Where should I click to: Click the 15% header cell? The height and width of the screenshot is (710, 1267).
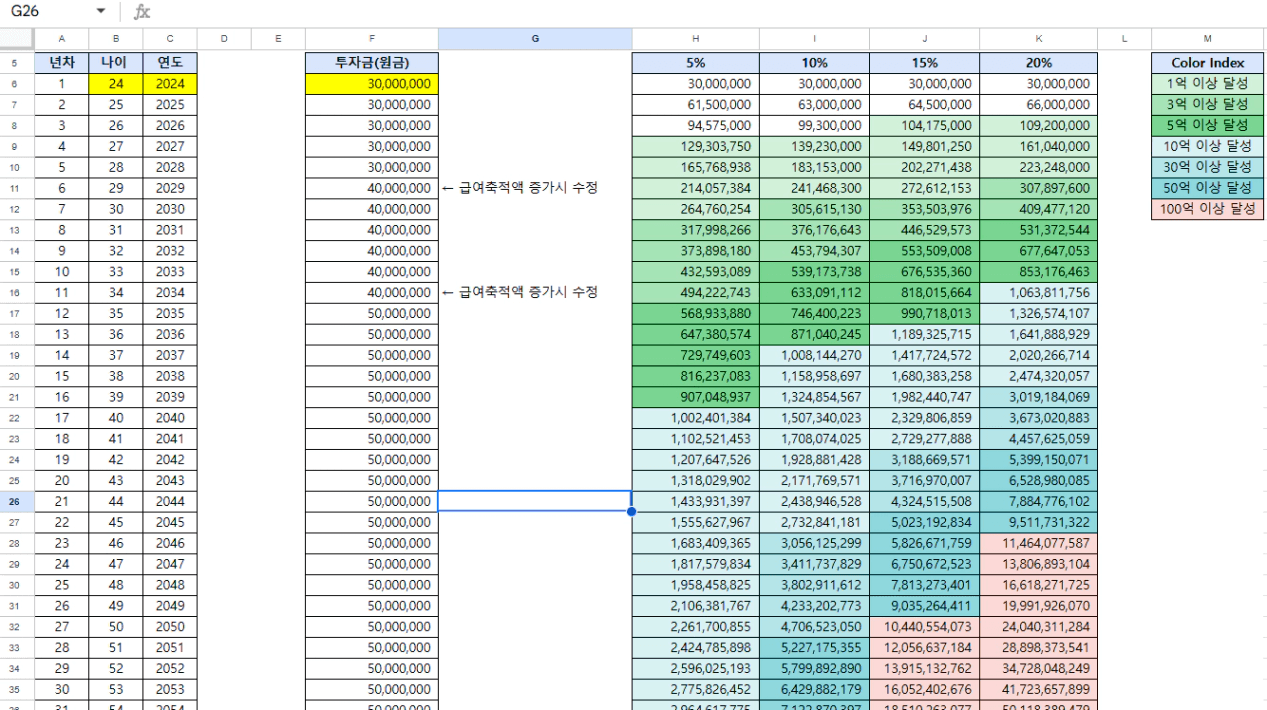tap(925, 63)
